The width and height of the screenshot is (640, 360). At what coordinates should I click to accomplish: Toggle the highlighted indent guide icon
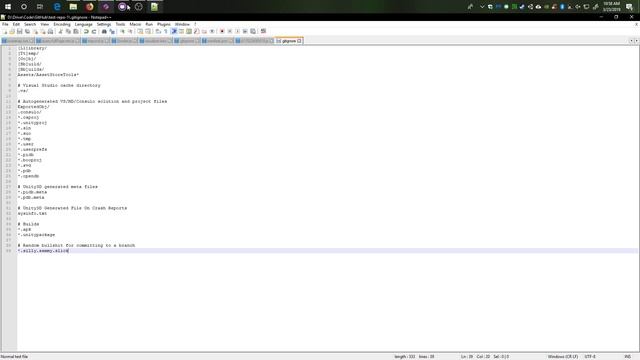point(174,31)
